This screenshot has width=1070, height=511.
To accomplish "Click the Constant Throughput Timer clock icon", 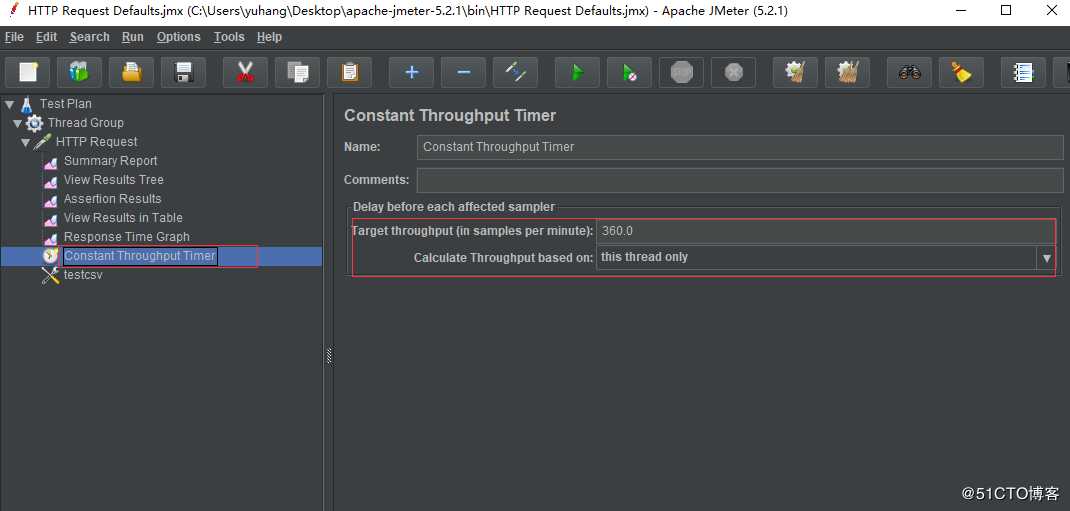I will tap(50, 256).
